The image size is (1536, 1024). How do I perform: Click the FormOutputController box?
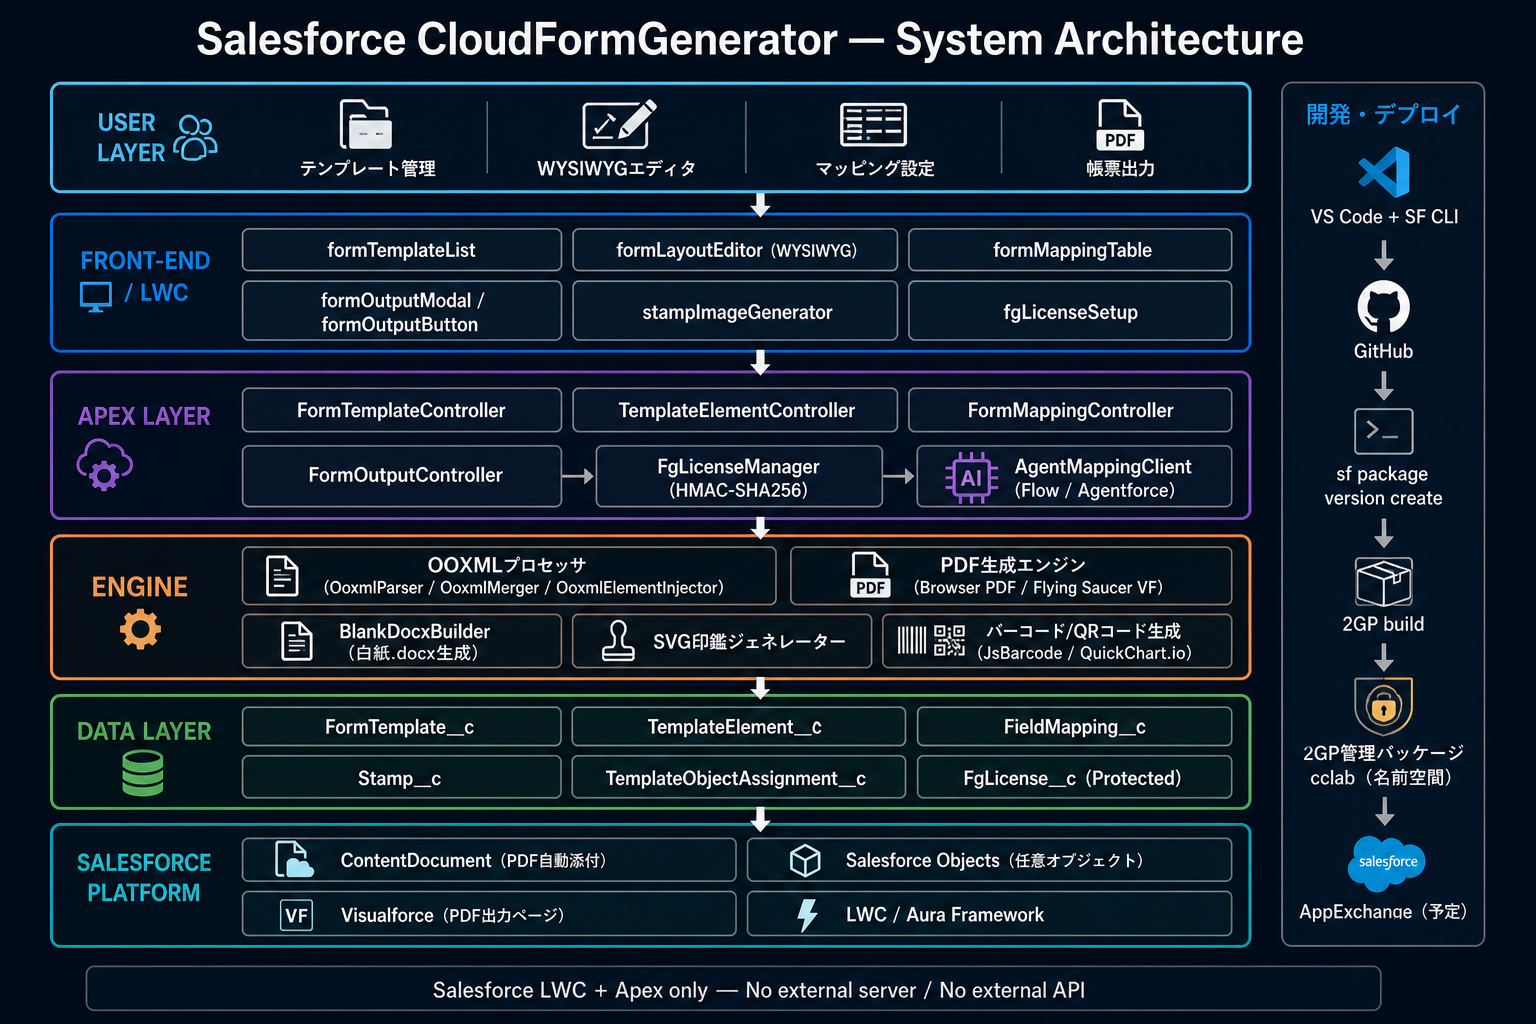[402, 476]
